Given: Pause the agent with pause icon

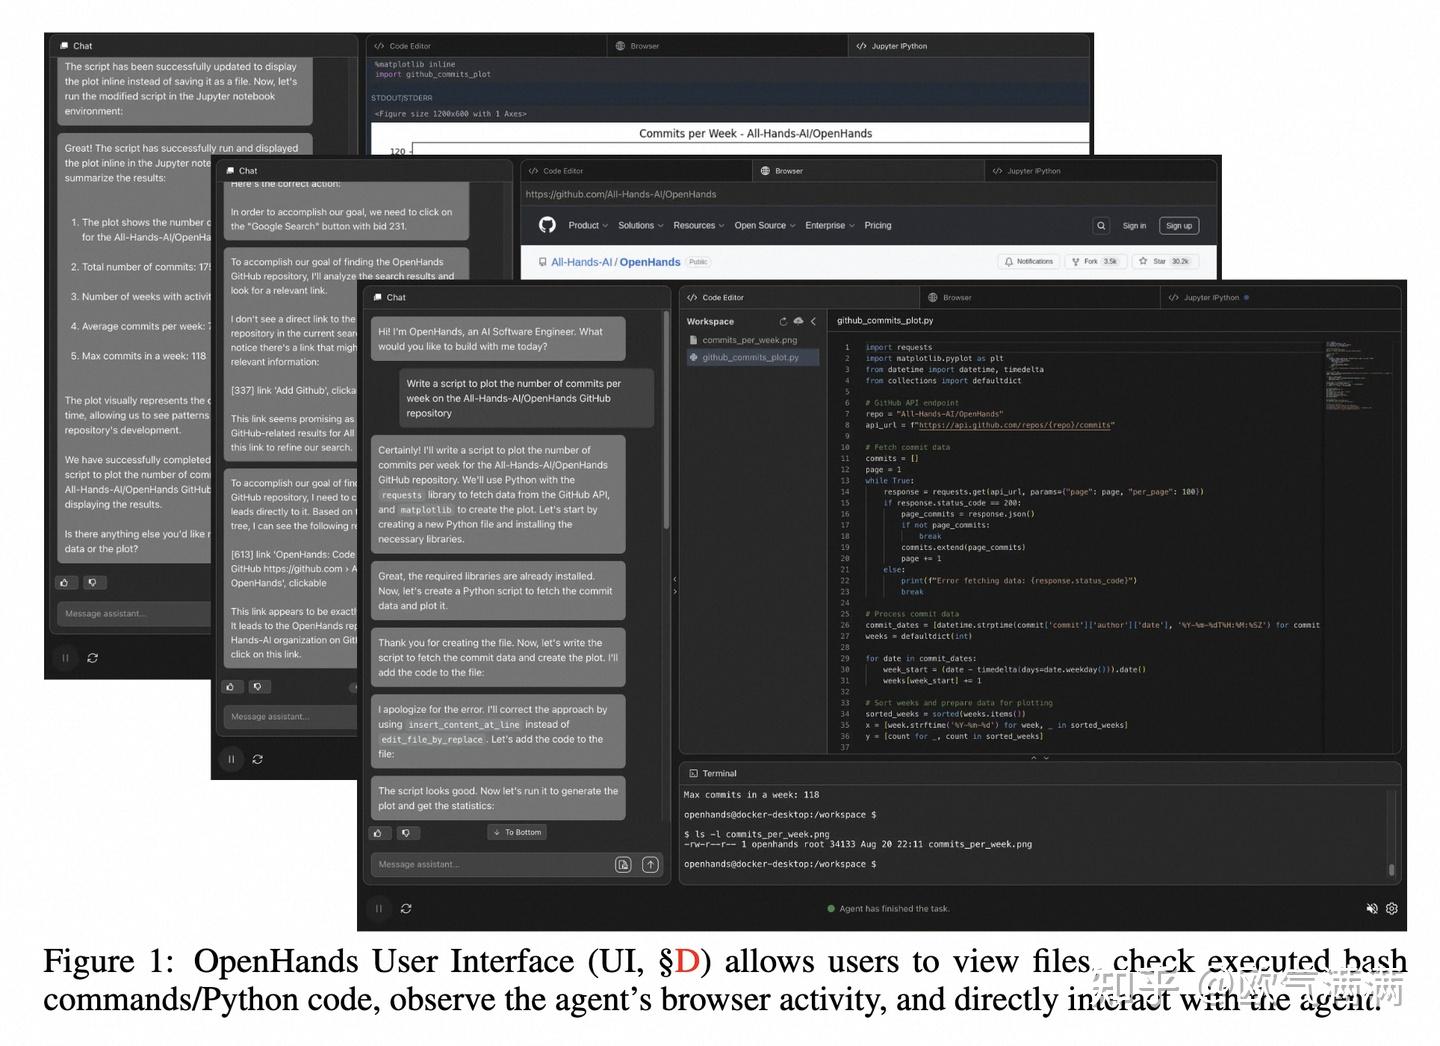Looking at the screenshot, I should (380, 908).
